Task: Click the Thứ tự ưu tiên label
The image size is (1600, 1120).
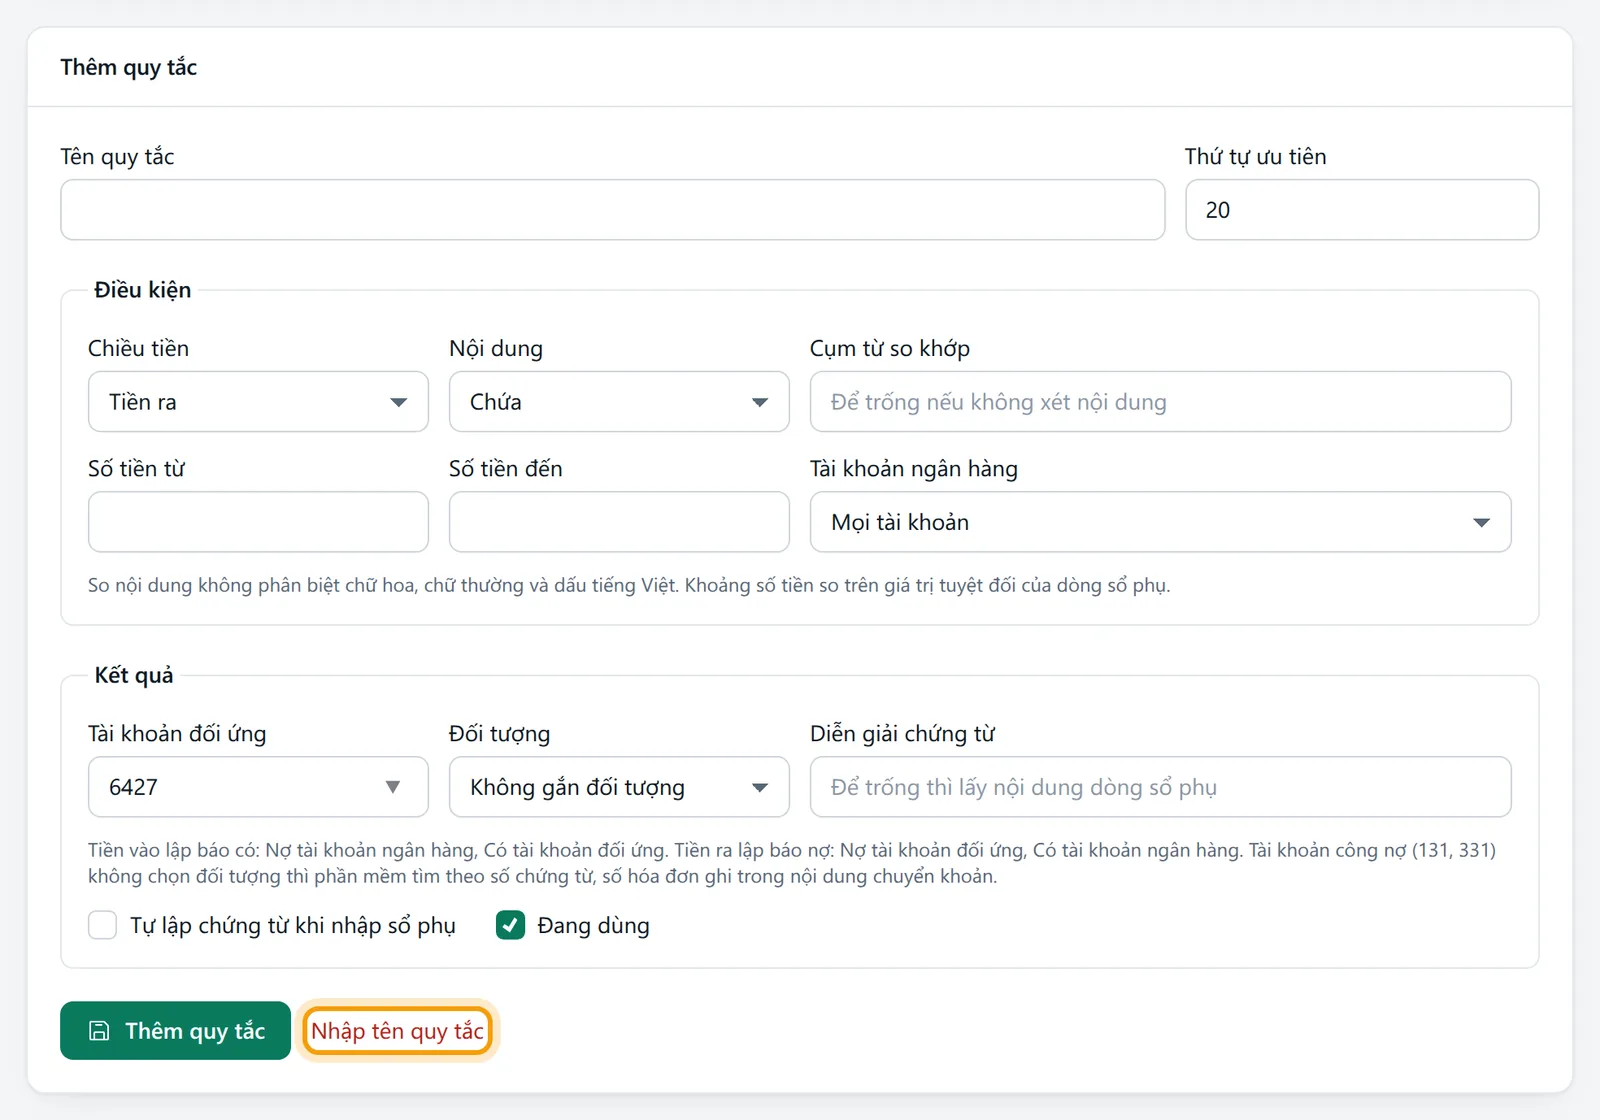Action: [x=1255, y=157]
